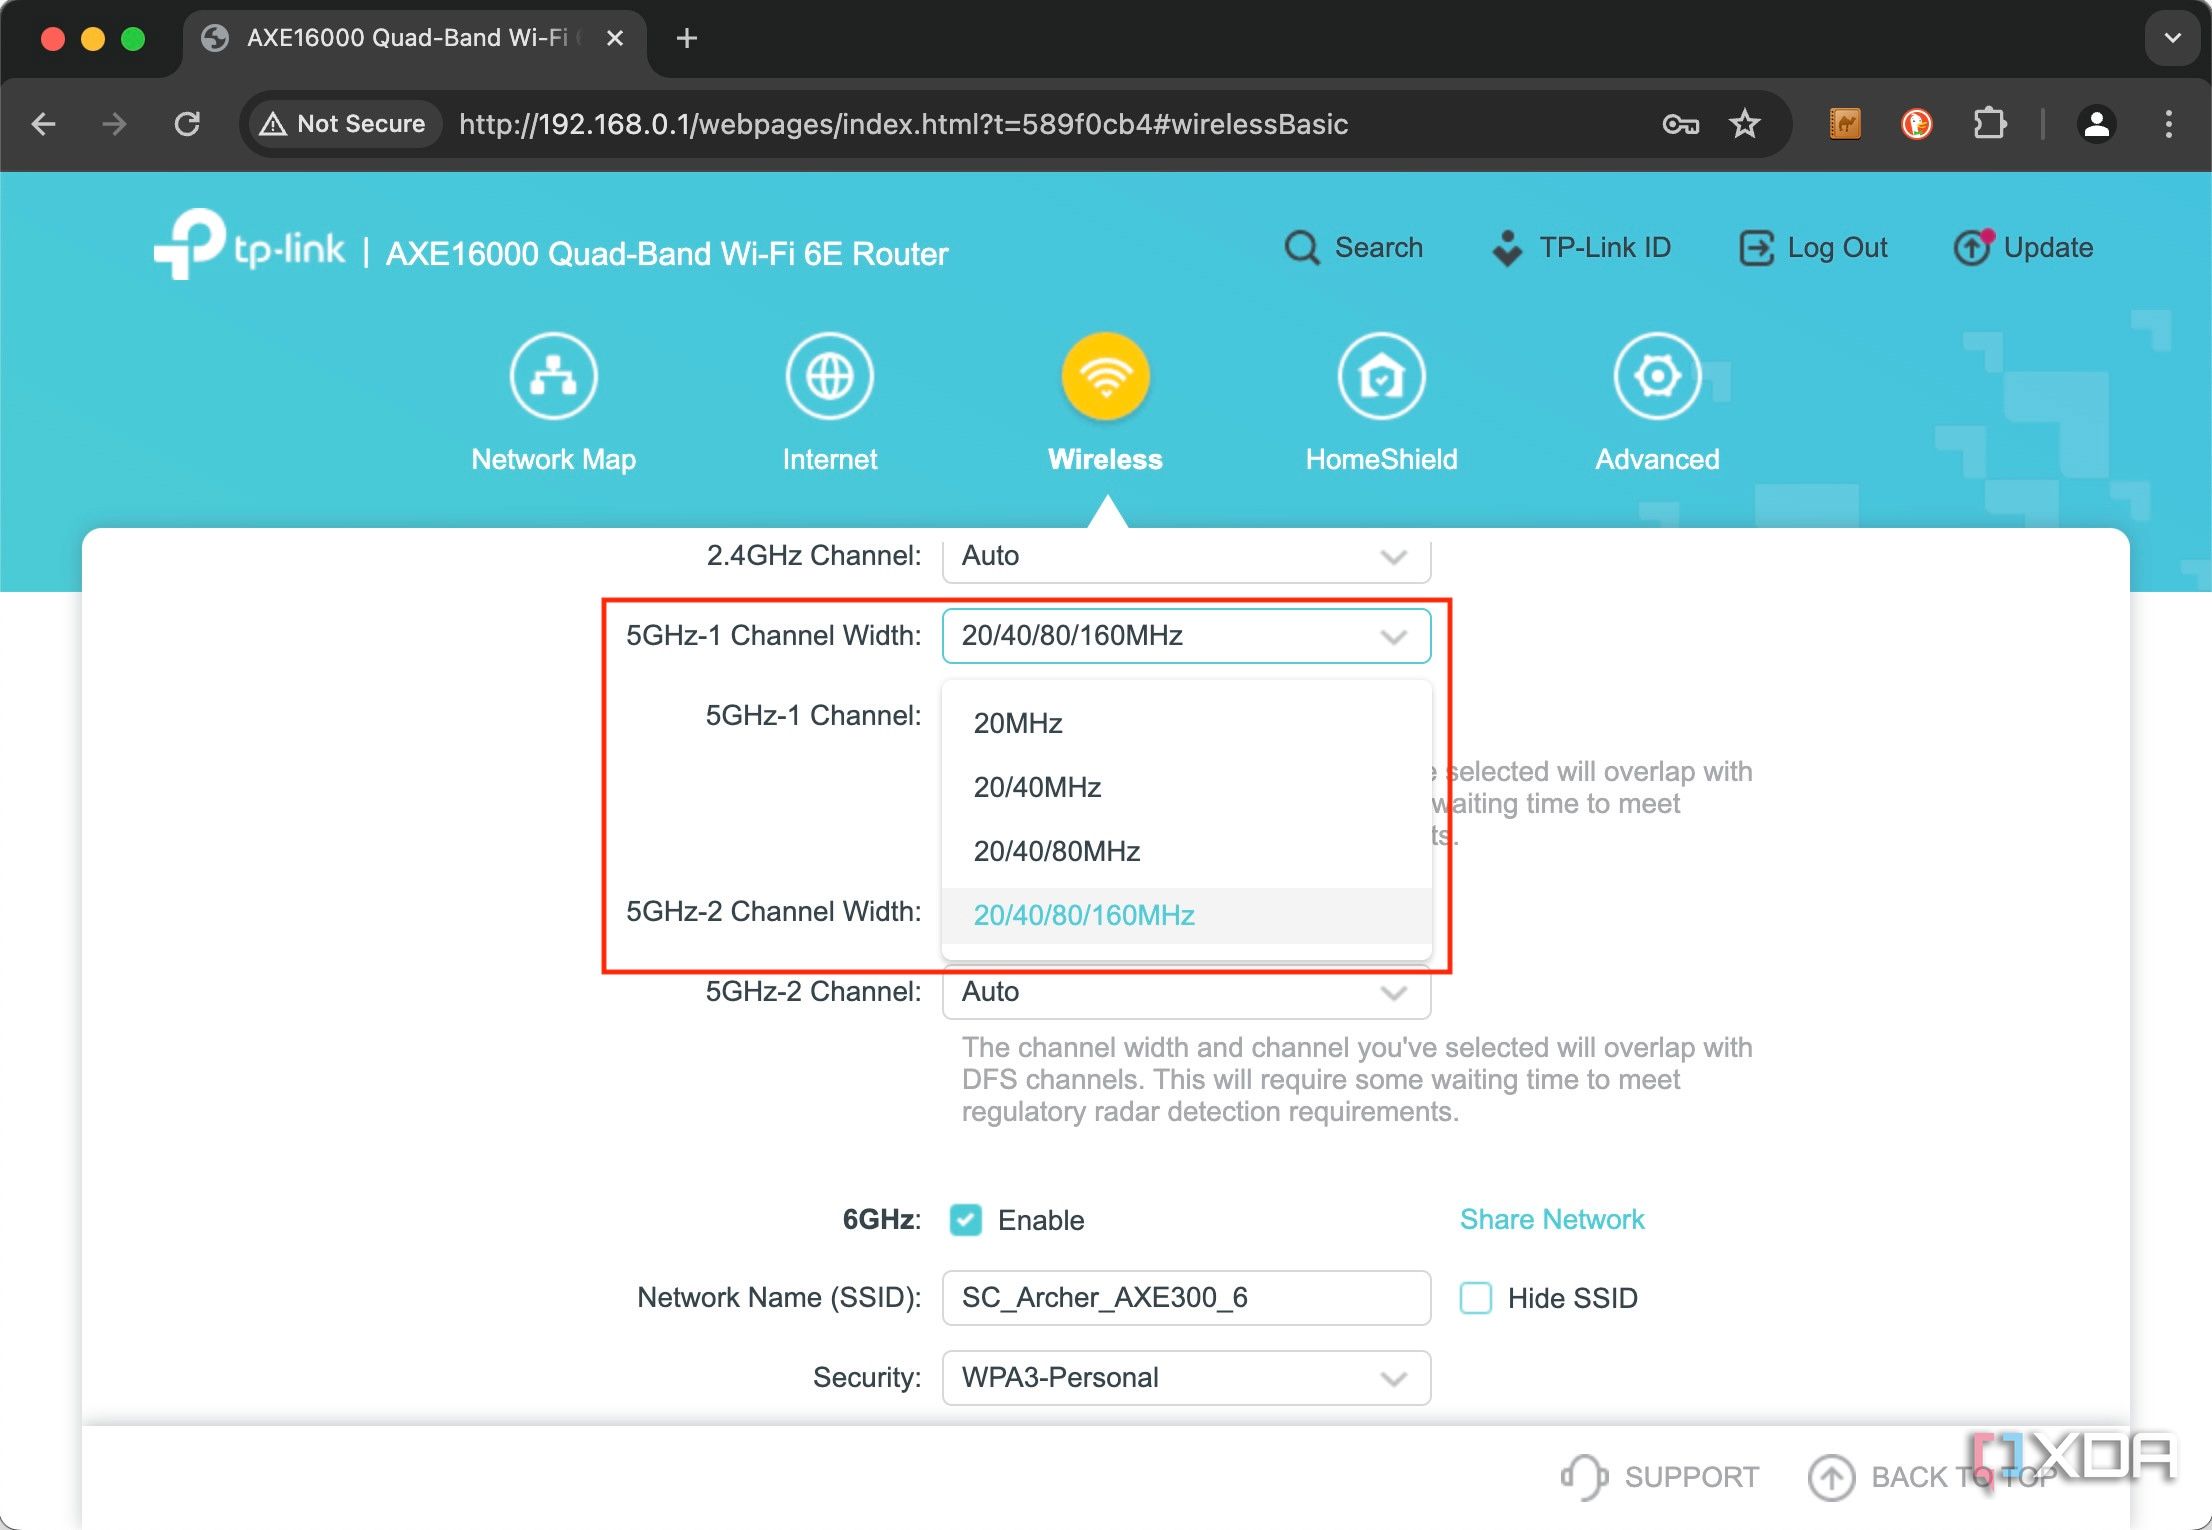The image size is (2212, 1530).
Task: Open the HomeShield house icon
Action: coord(1381,376)
